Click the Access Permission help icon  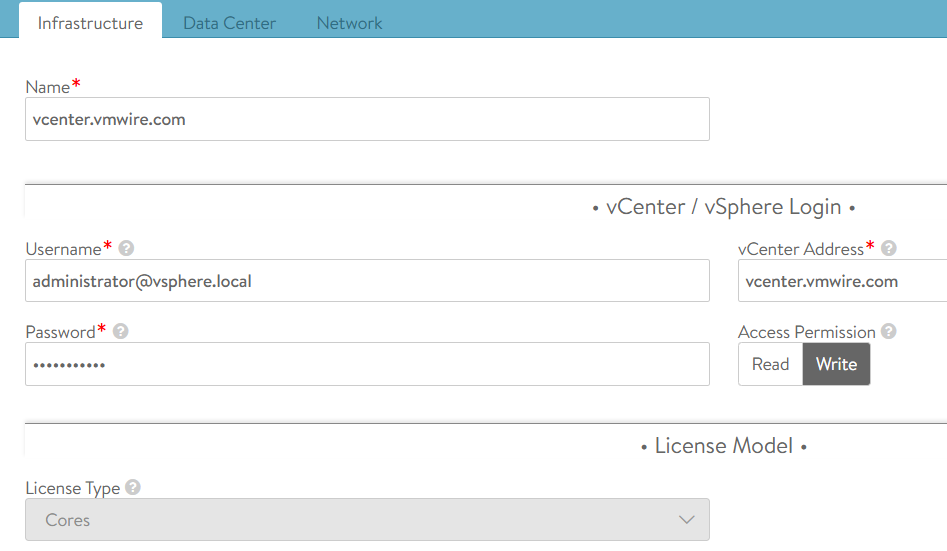(888, 332)
